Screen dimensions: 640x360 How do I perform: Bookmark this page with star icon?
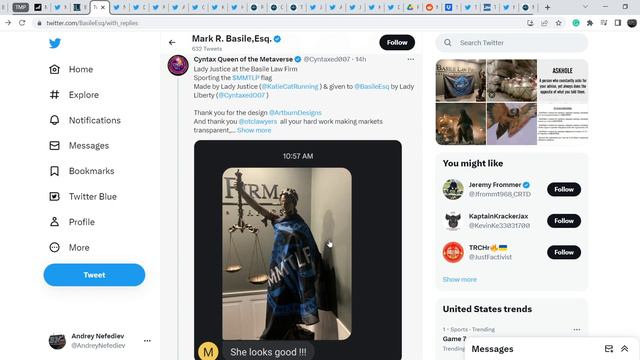coord(559,23)
